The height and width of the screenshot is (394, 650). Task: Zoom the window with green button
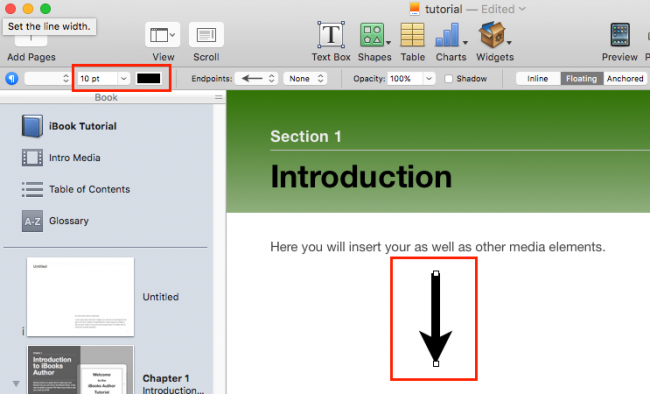pyautogui.click(x=45, y=9)
